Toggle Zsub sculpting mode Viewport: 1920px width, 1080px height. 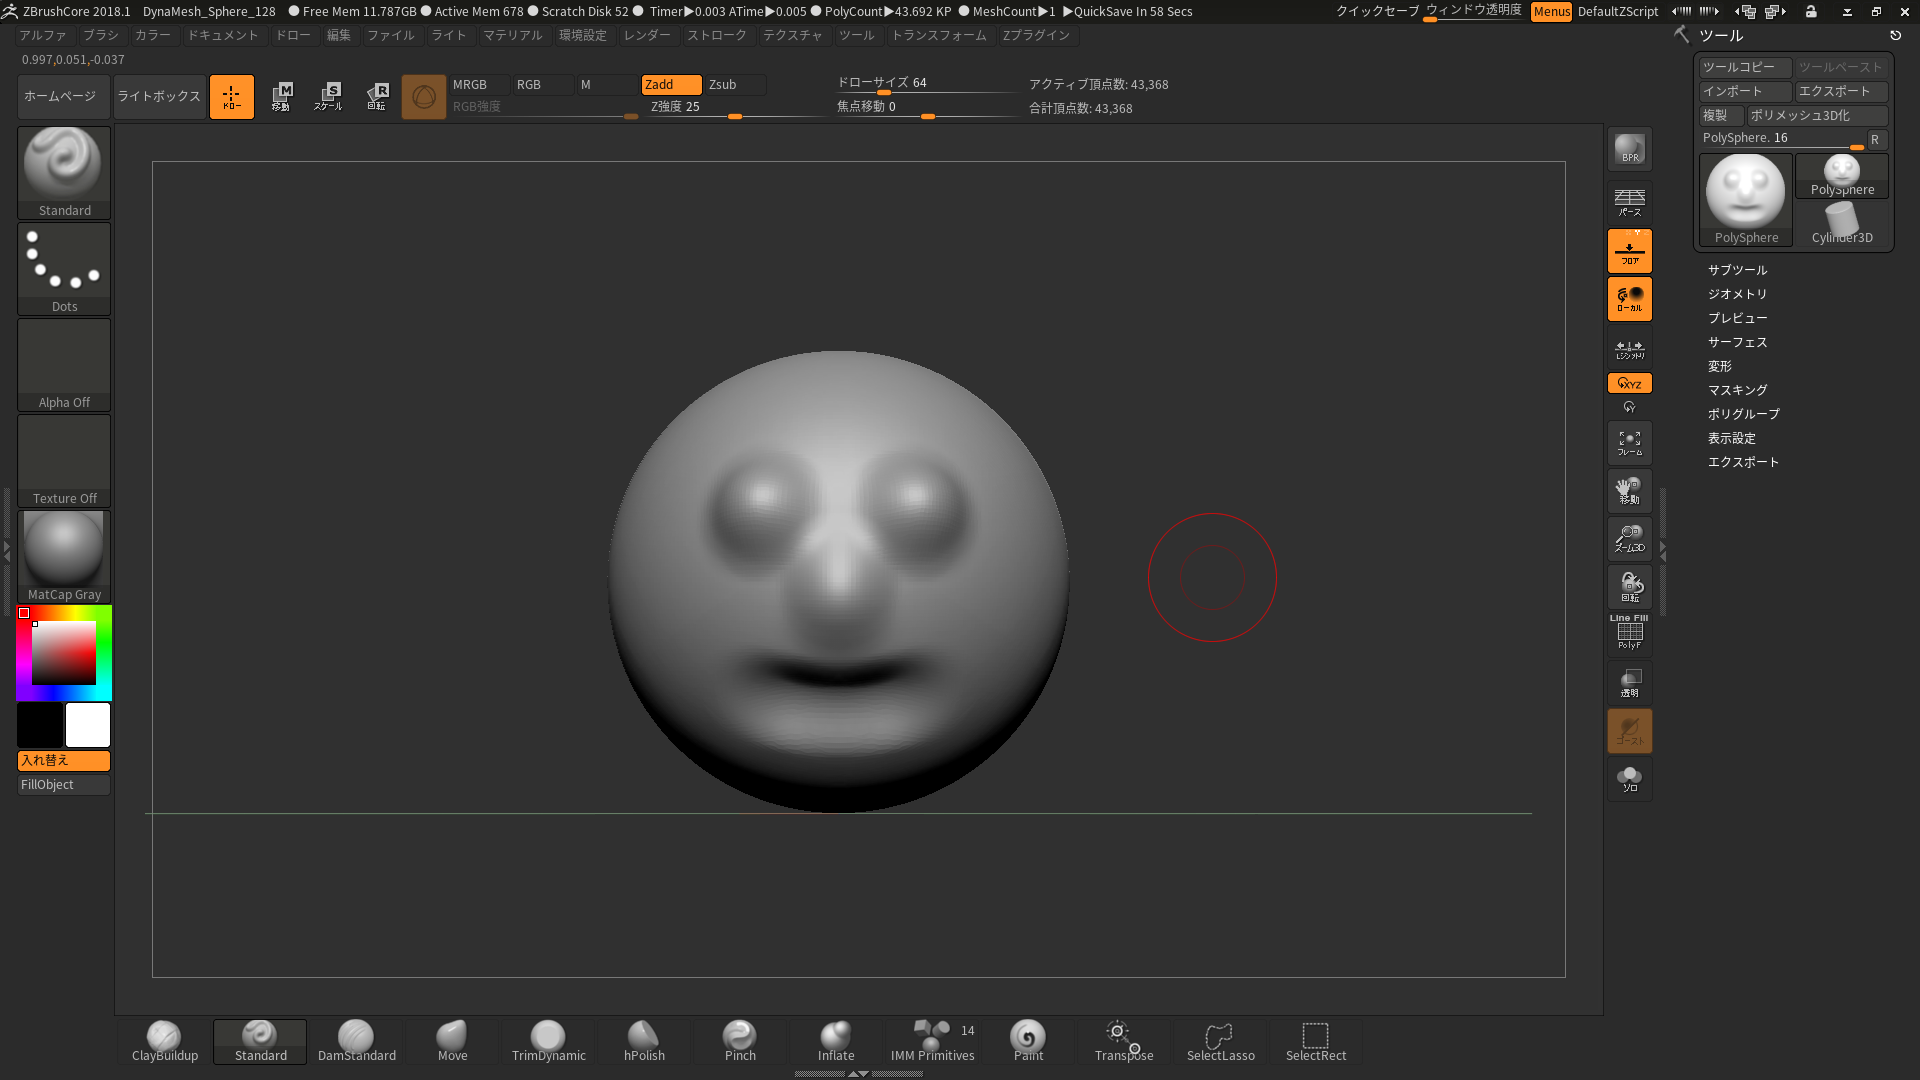(x=723, y=83)
